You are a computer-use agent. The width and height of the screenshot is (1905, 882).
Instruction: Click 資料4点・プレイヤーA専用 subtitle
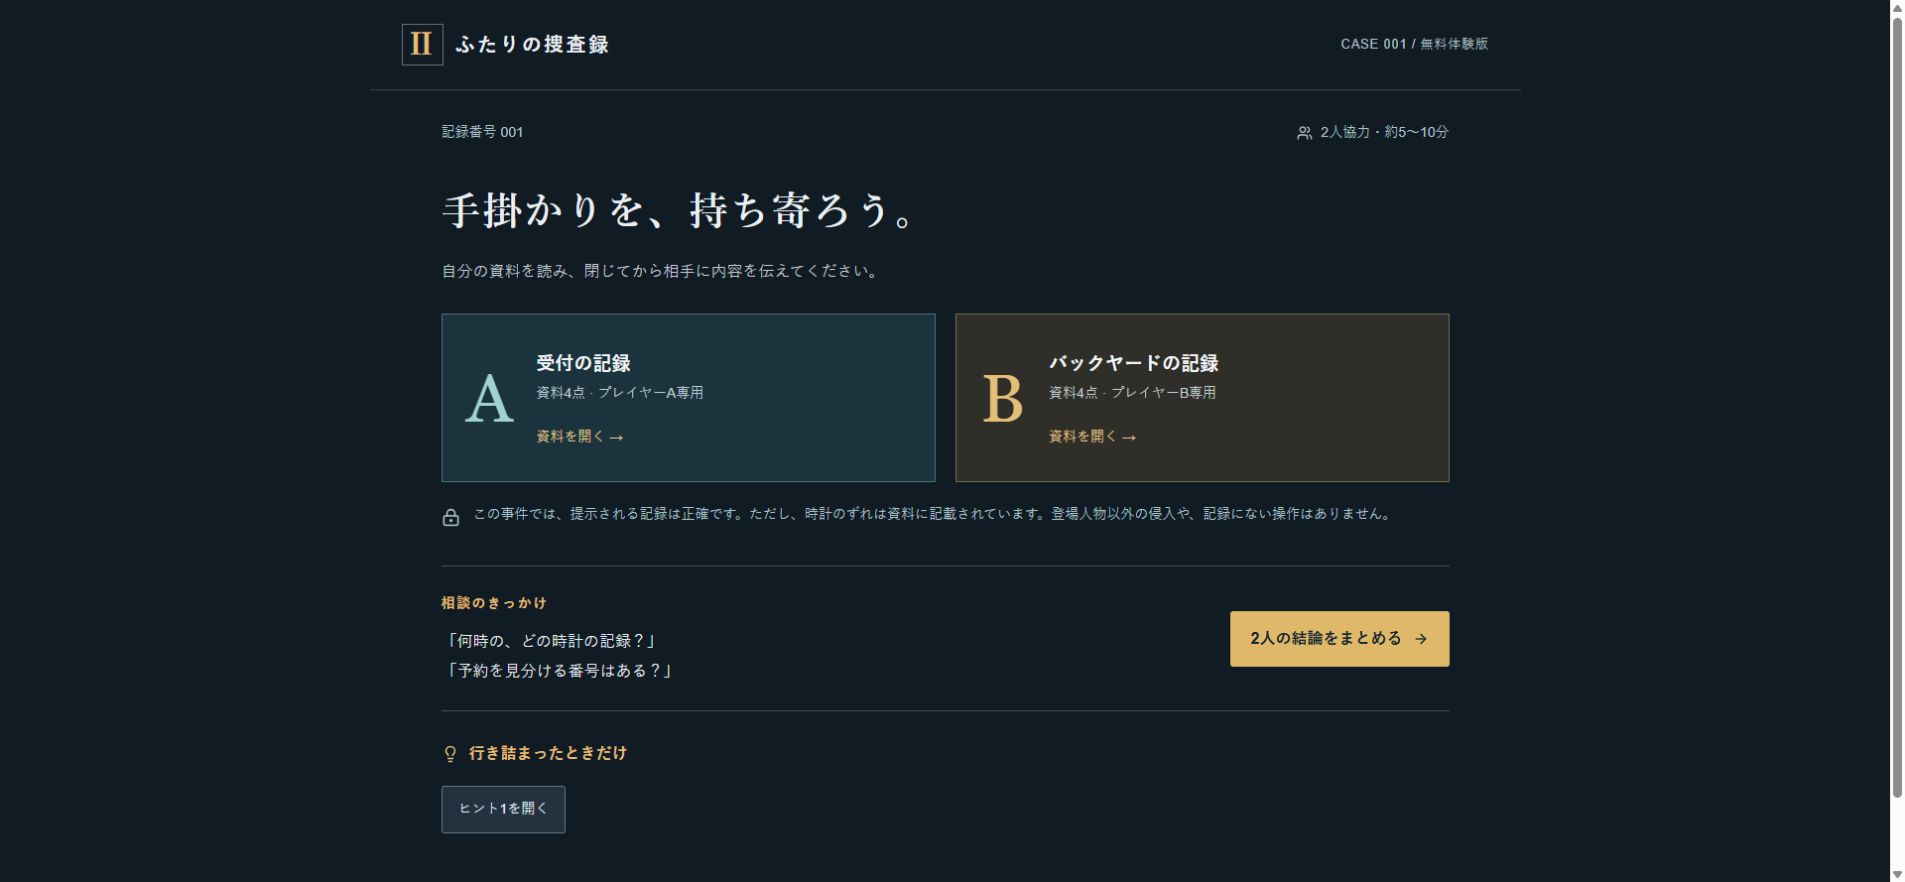click(x=620, y=393)
